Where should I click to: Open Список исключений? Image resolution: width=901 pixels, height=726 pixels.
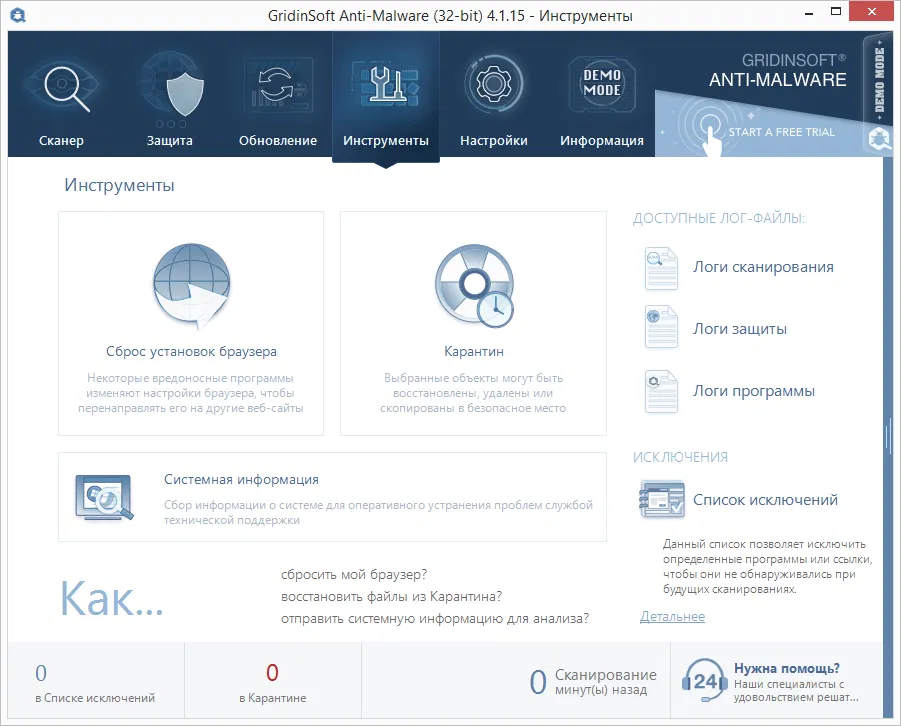765,500
